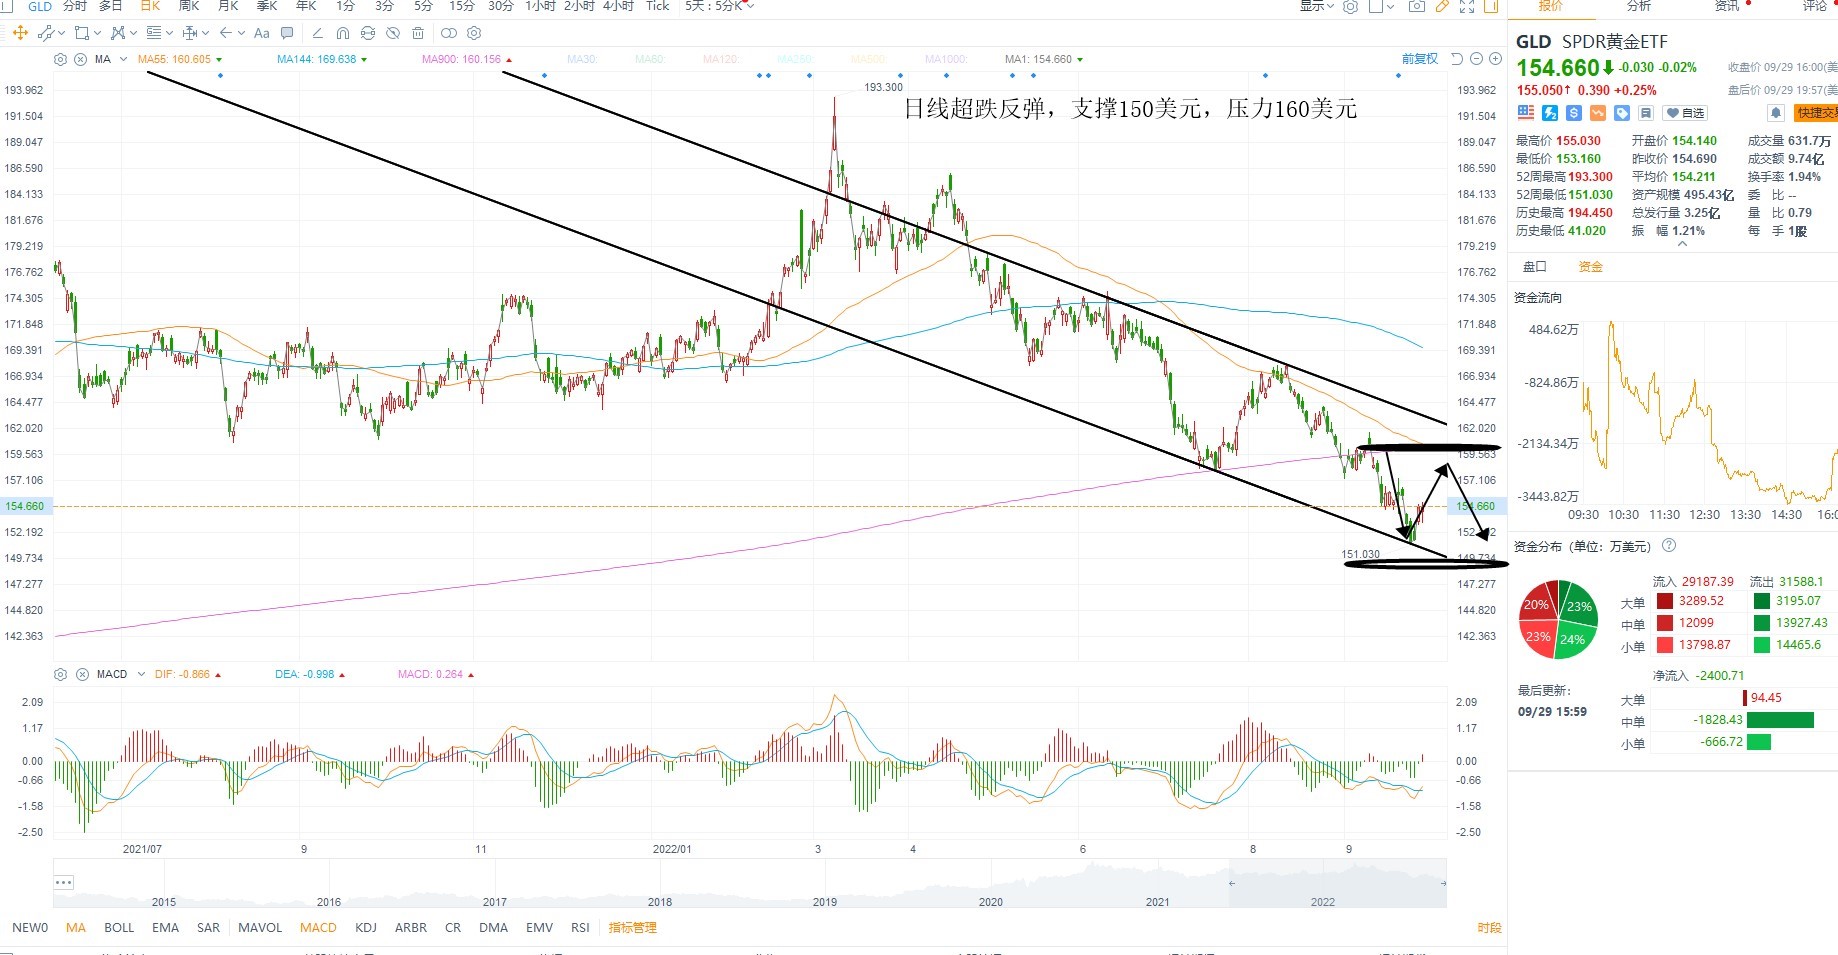Image resolution: width=1838 pixels, height=955 pixels.
Task: Select the crosshair move tool
Action: 20,33
